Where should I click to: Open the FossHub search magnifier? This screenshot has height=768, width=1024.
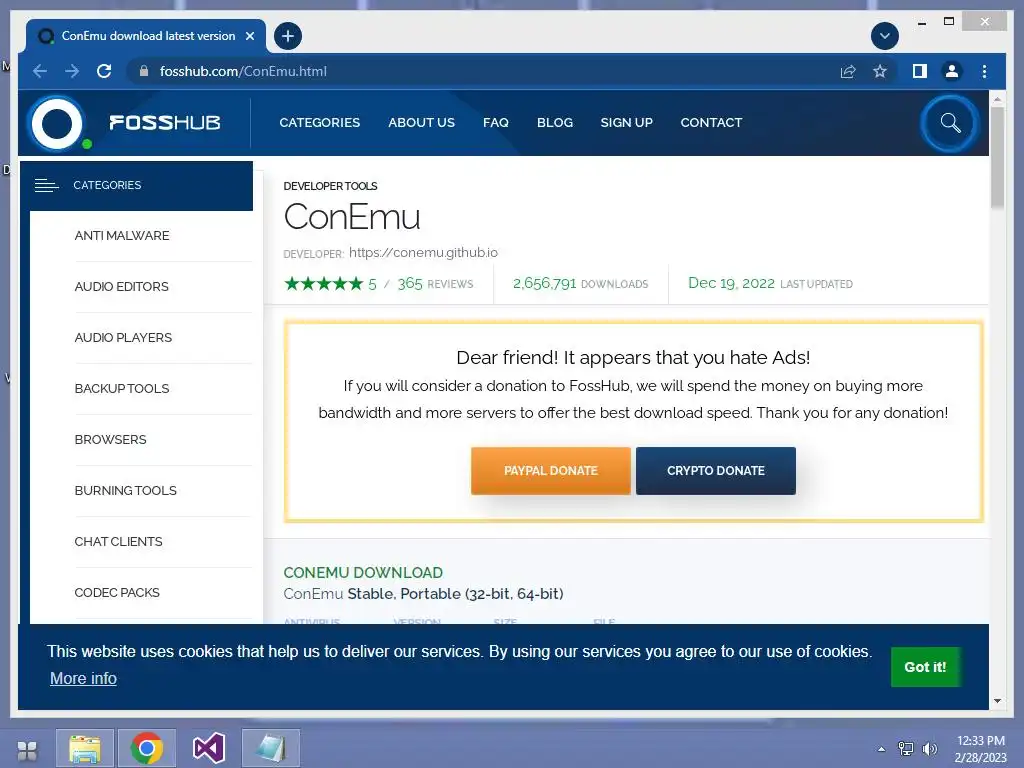(950, 123)
